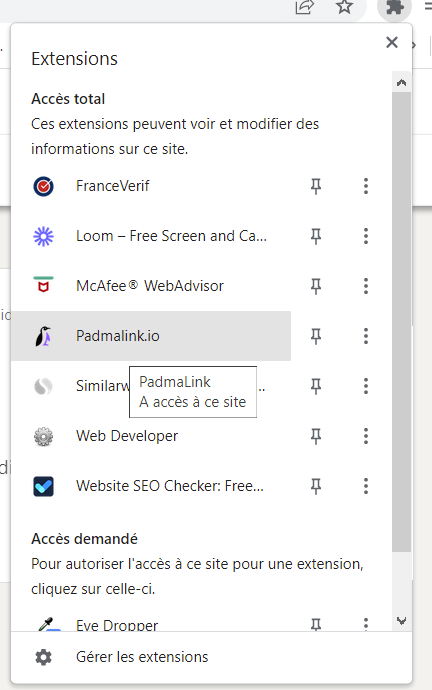Screen dimensions: 432x690
Task: Pin Web Developer to the toolbar
Action: [x=316, y=437]
